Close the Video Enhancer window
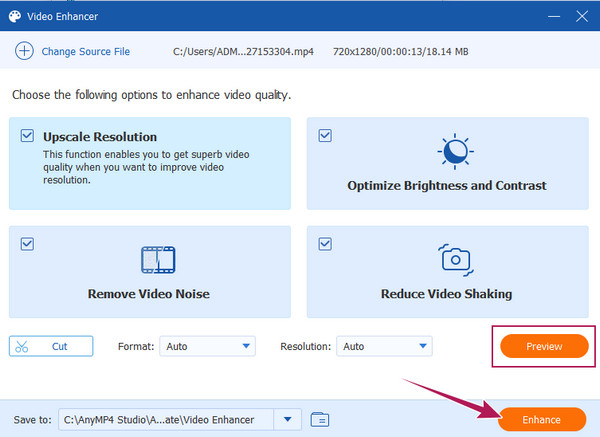 [x=582, y=16]
